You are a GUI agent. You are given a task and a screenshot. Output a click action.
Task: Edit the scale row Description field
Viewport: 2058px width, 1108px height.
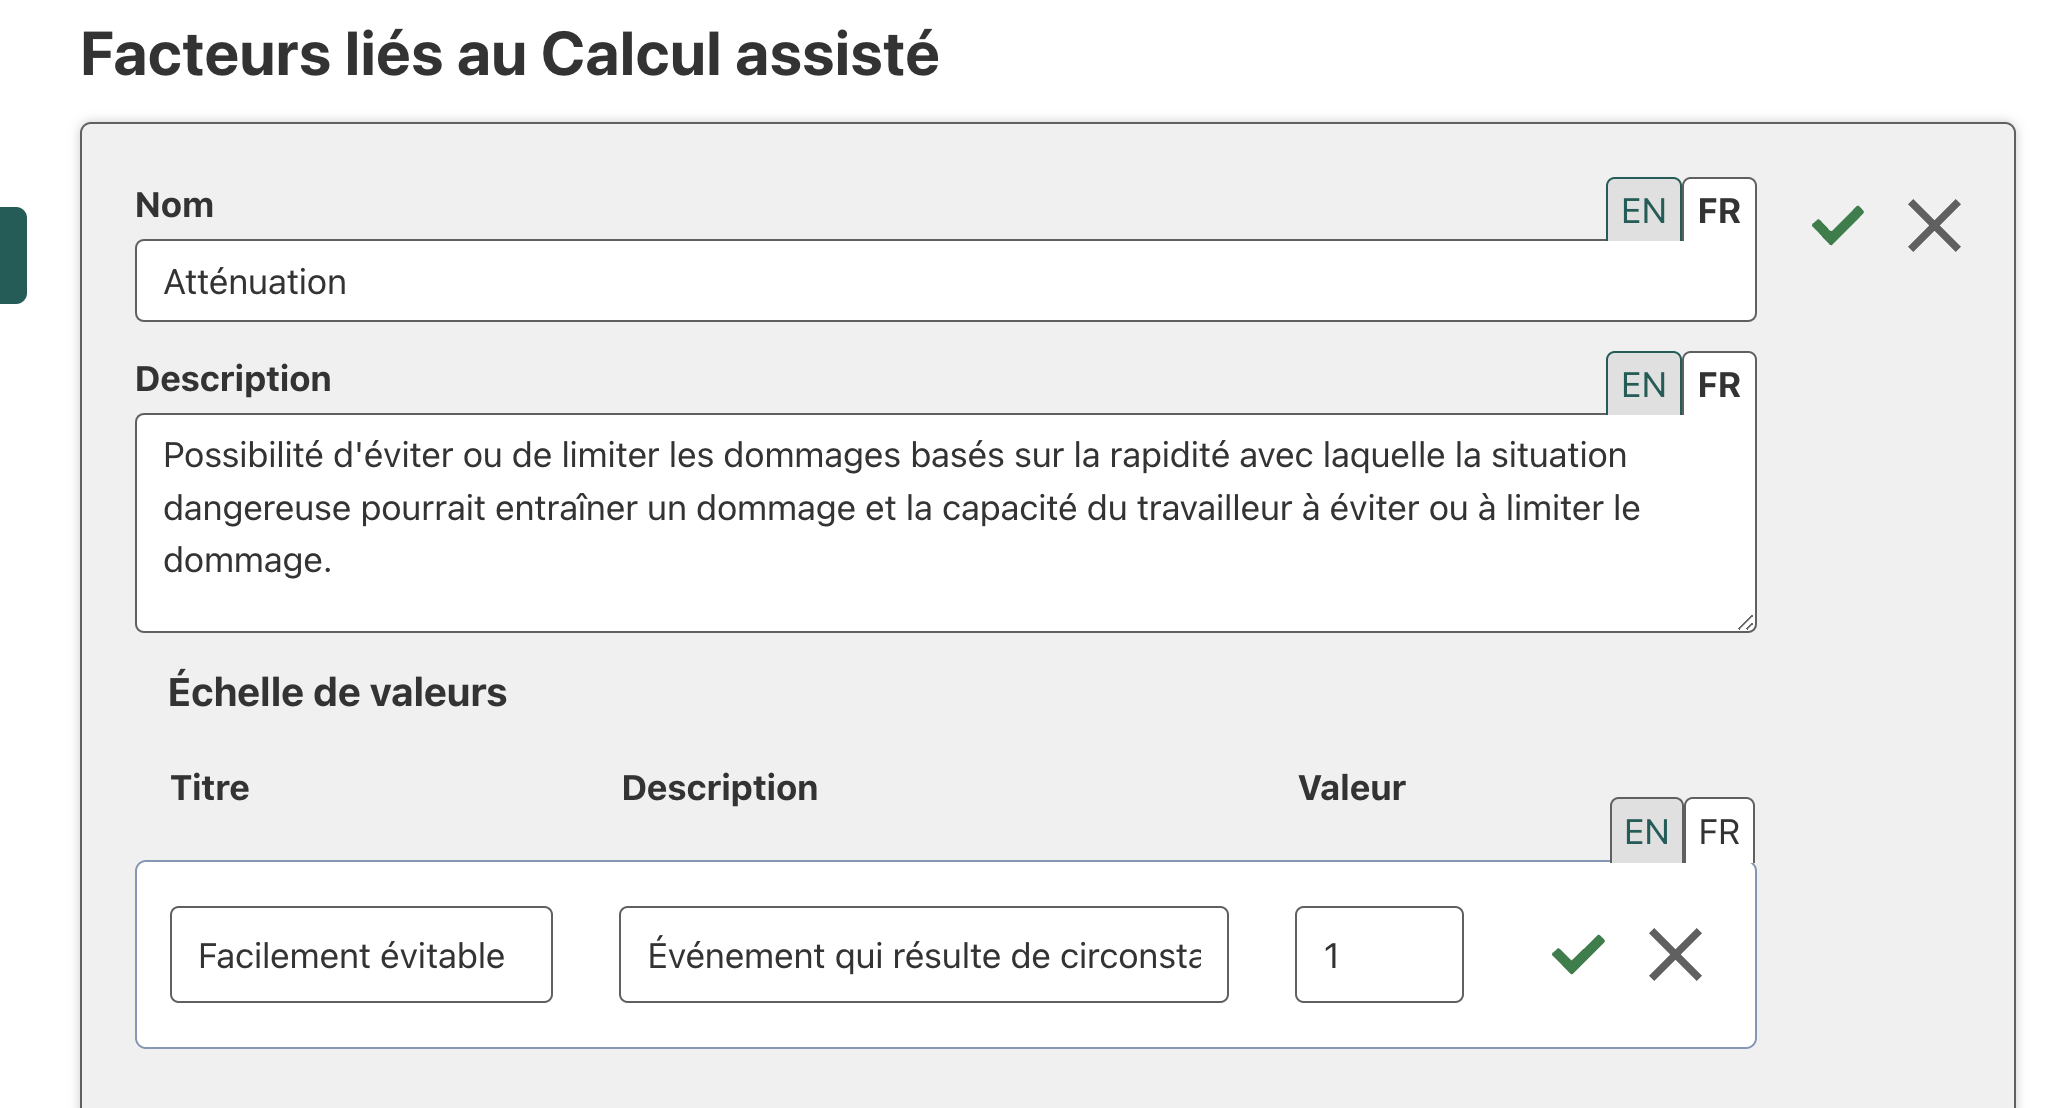point(923,955)
